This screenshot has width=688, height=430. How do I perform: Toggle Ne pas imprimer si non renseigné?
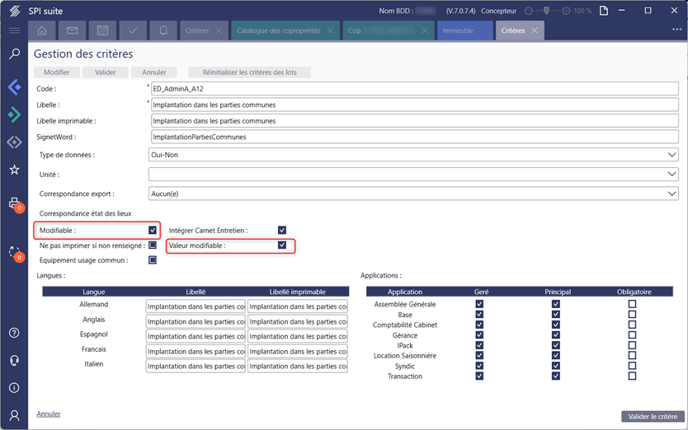pos(152,245)
